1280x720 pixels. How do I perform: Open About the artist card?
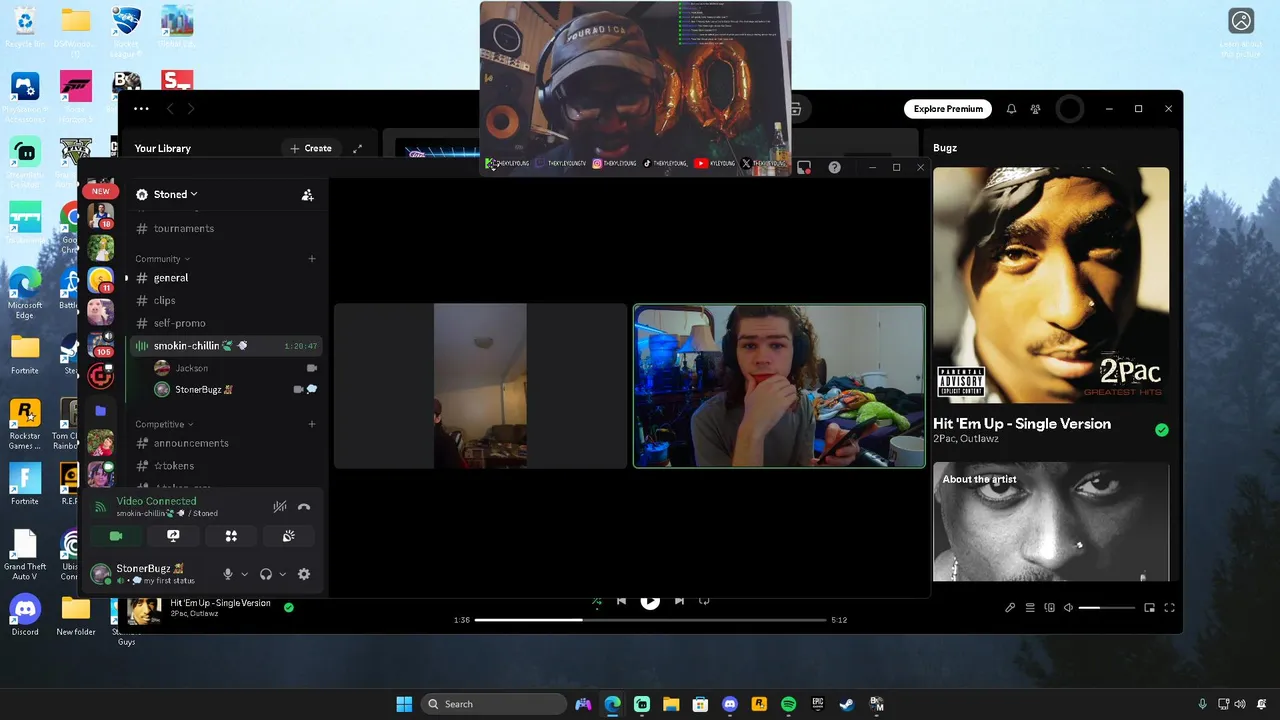coord(1051,522)
